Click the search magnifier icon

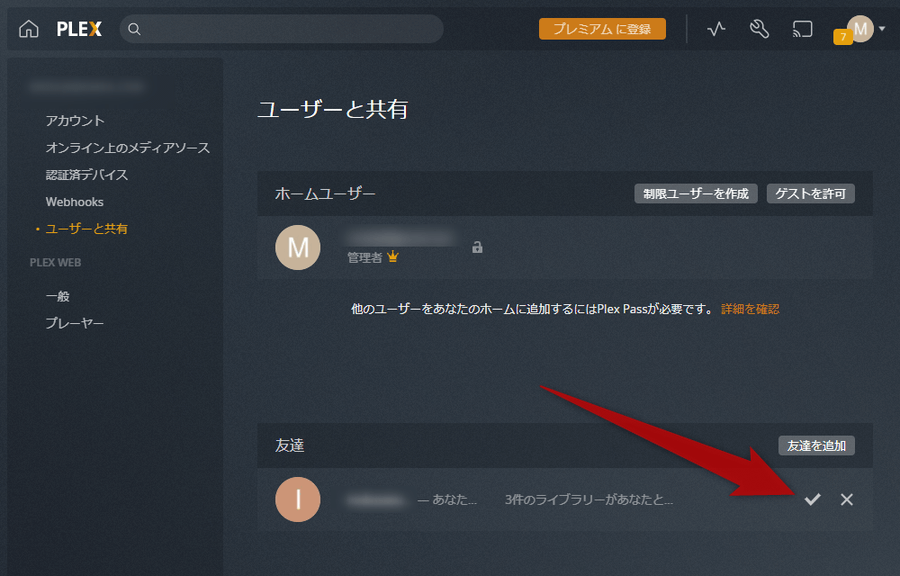click(134, 29)
